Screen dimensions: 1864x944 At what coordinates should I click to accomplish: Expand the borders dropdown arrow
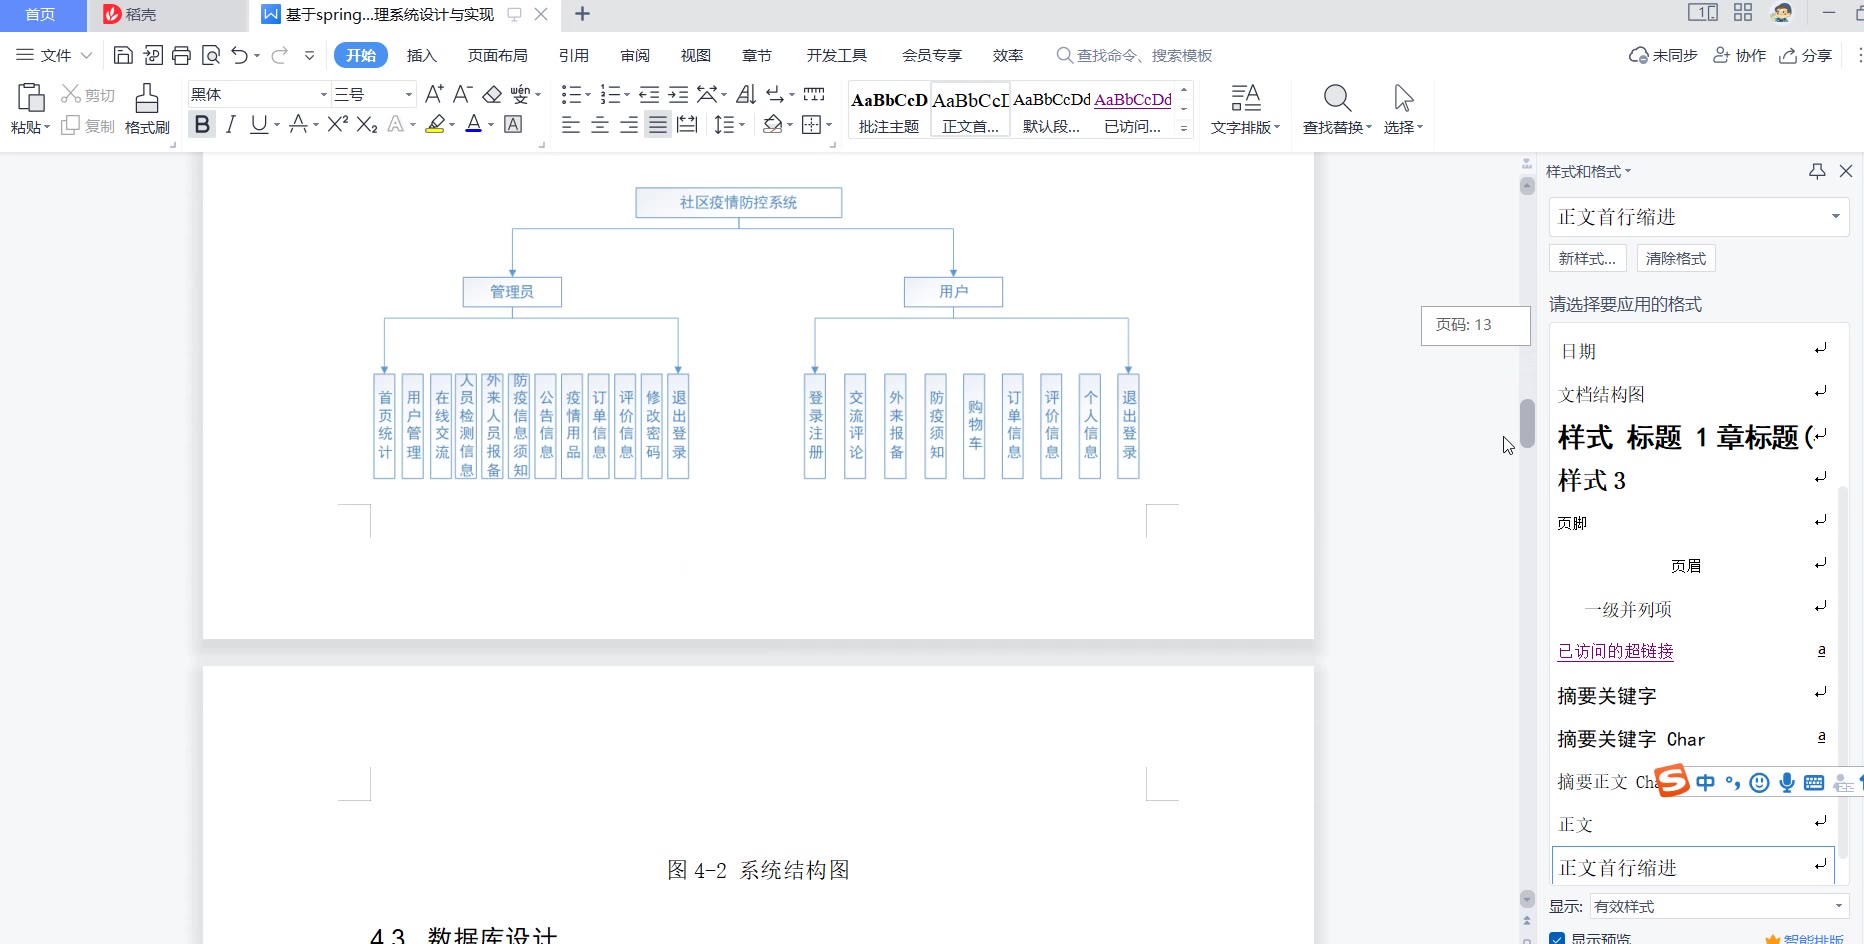(828, 124)
